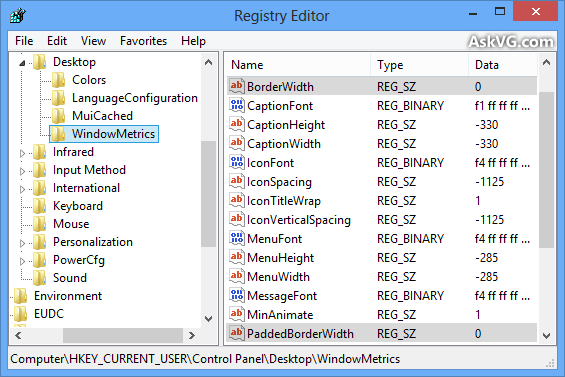565x377 pixels.
Task: Select the Personalization key label
Action: click(93, 242)
